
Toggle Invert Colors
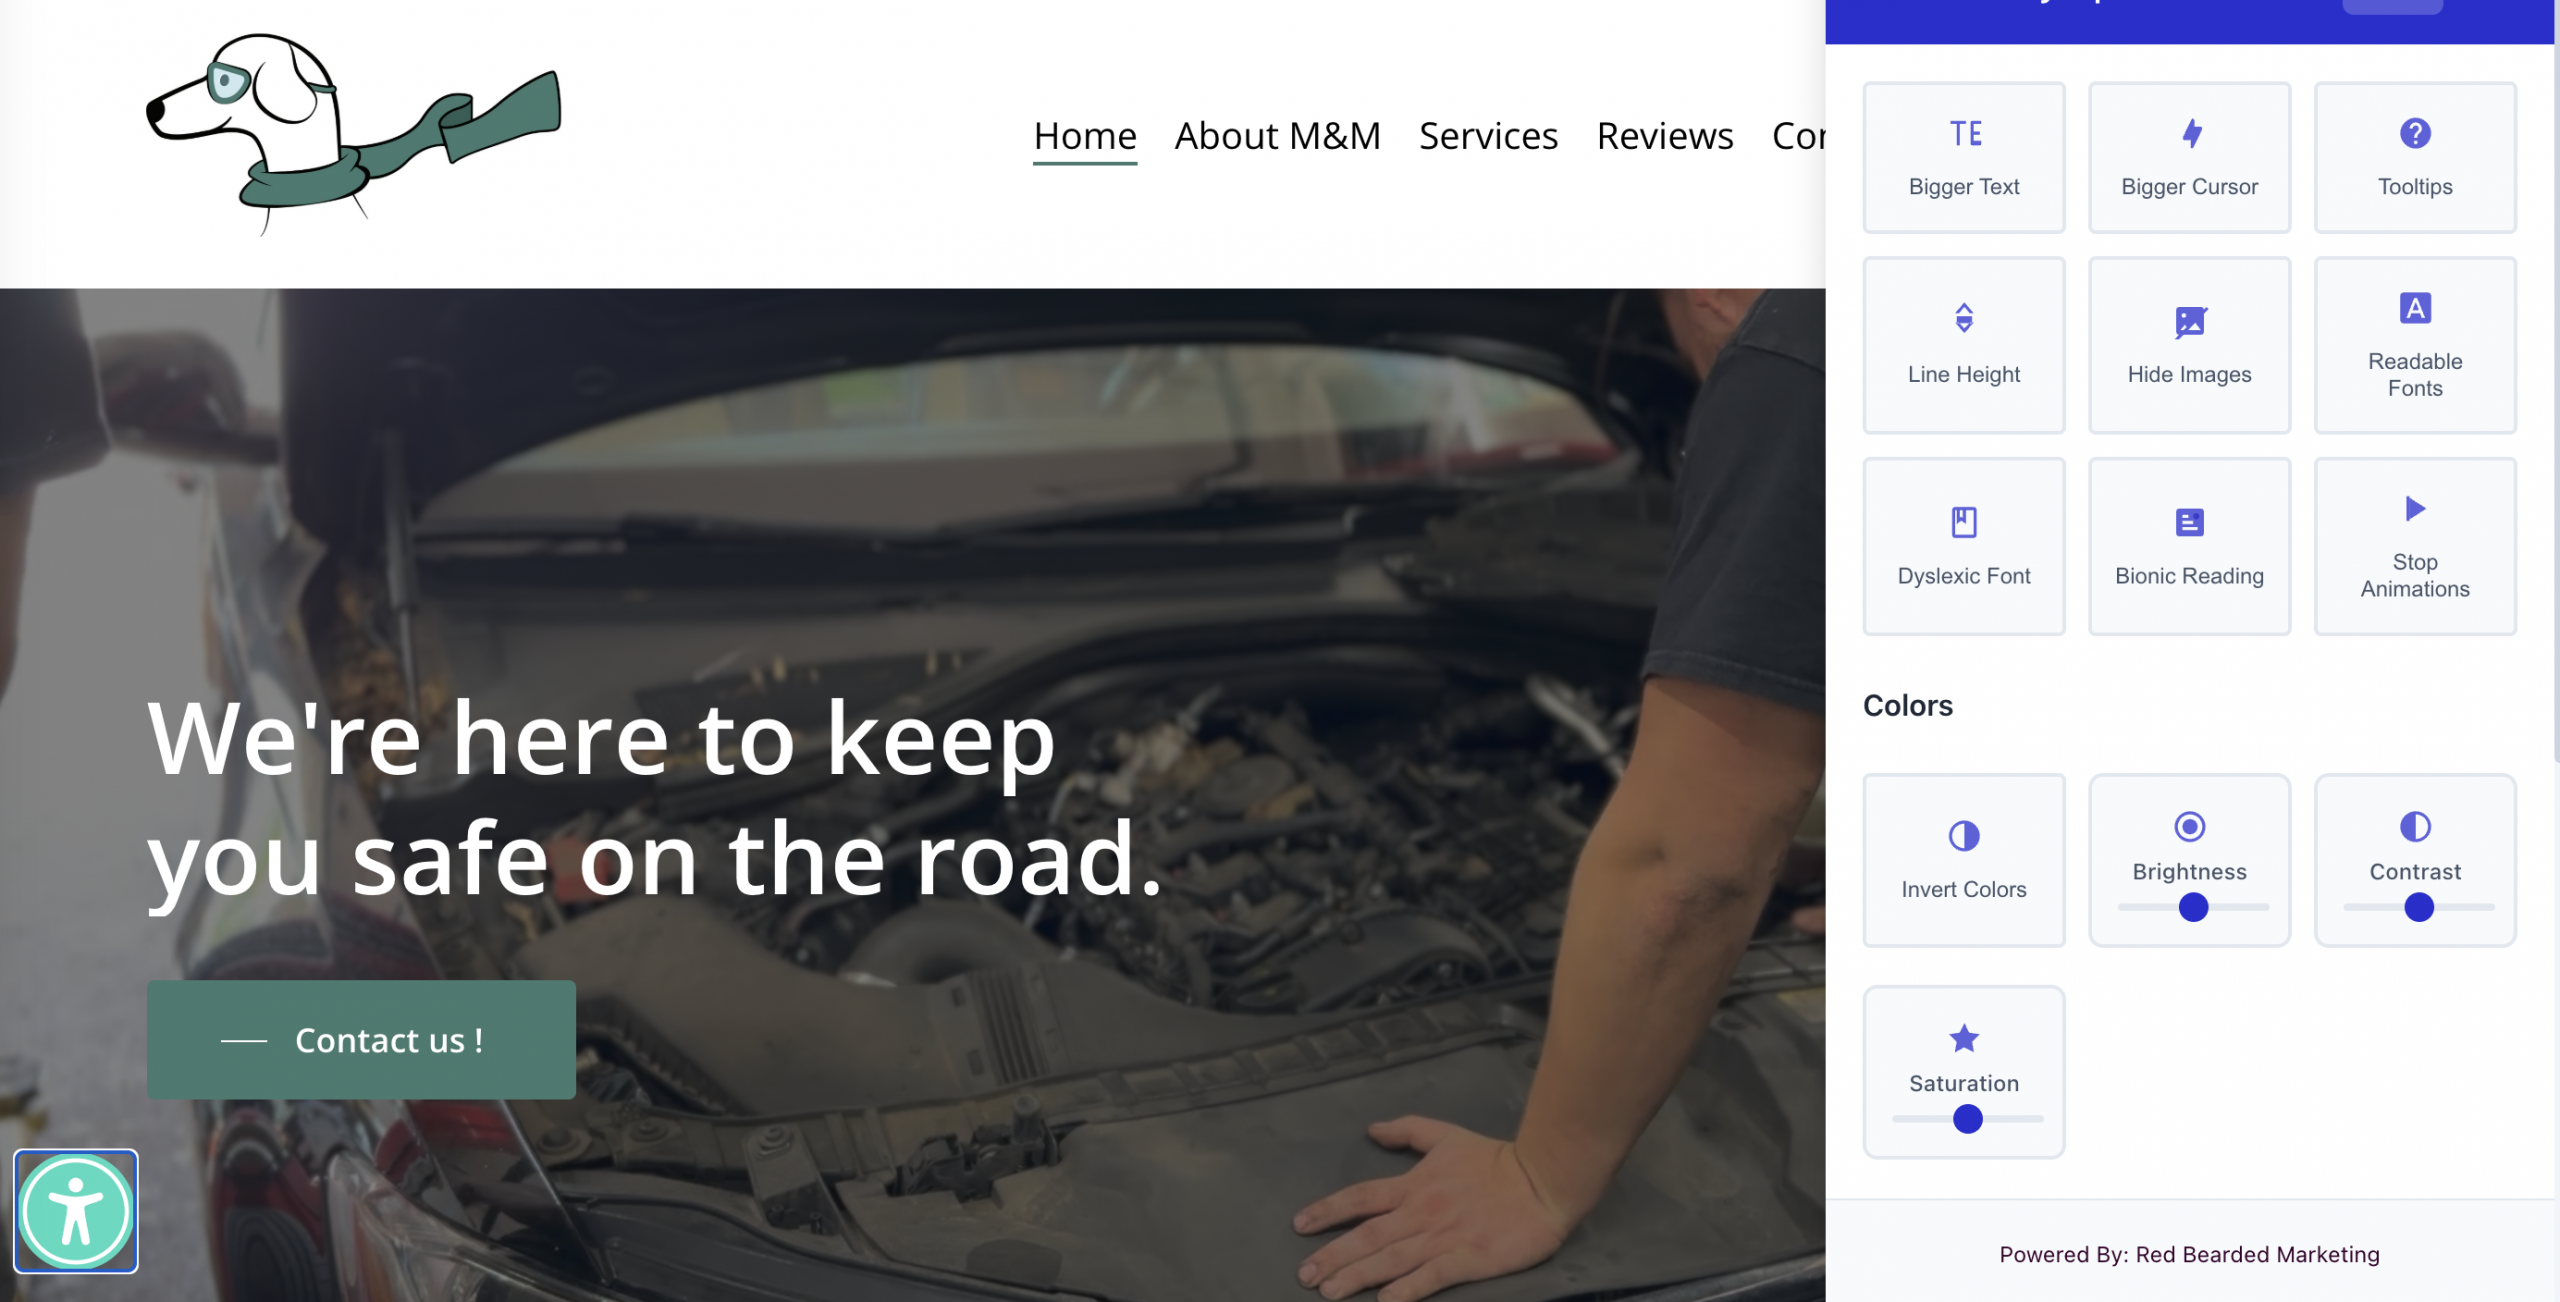coord(1963,860)
